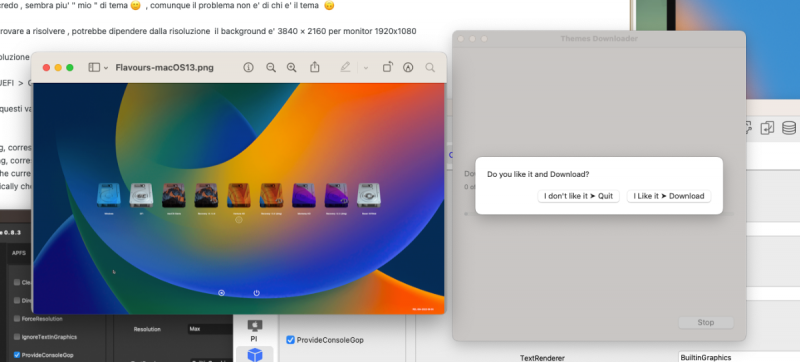
Task: Click the BuiltinGraphics value field
Action: 739,357
